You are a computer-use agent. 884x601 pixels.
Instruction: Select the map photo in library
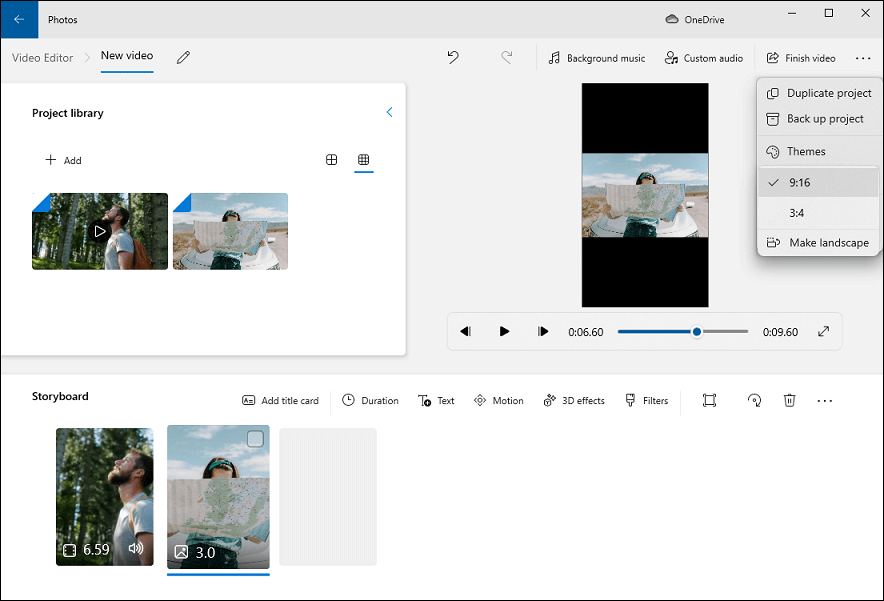pos(230,231)
